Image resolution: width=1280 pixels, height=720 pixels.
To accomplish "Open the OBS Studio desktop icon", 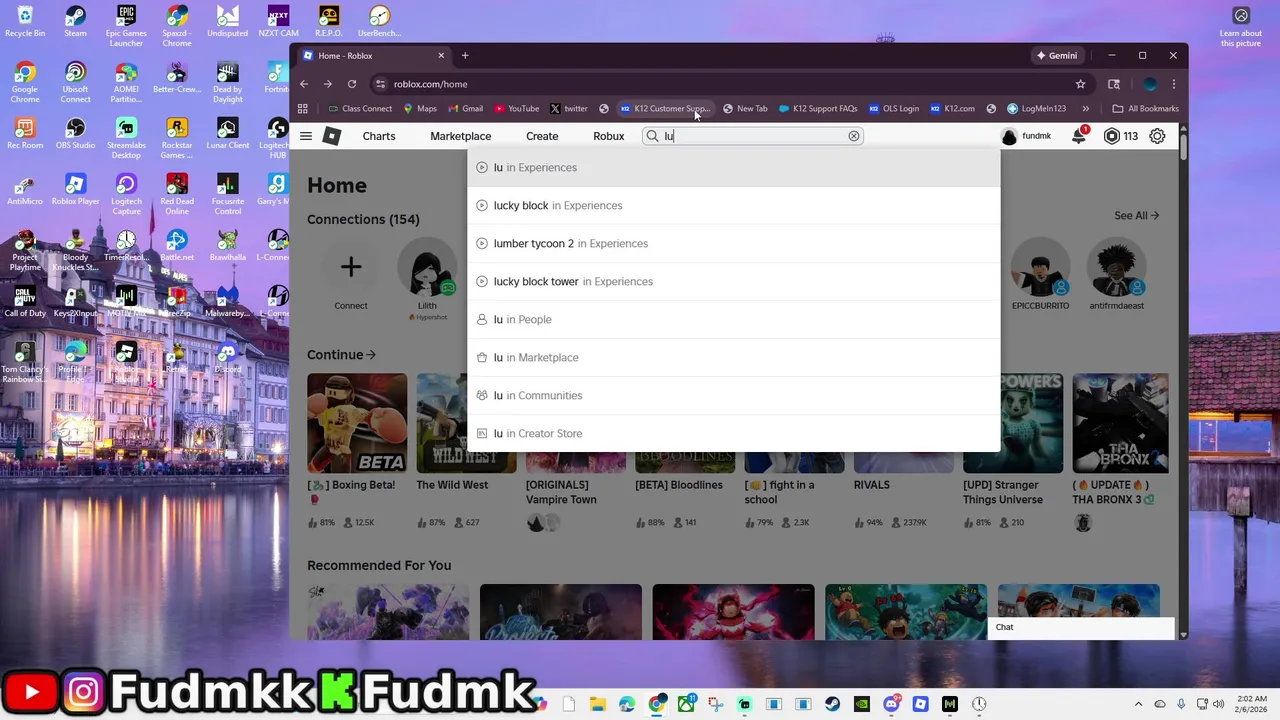I will tap(75, 135).
